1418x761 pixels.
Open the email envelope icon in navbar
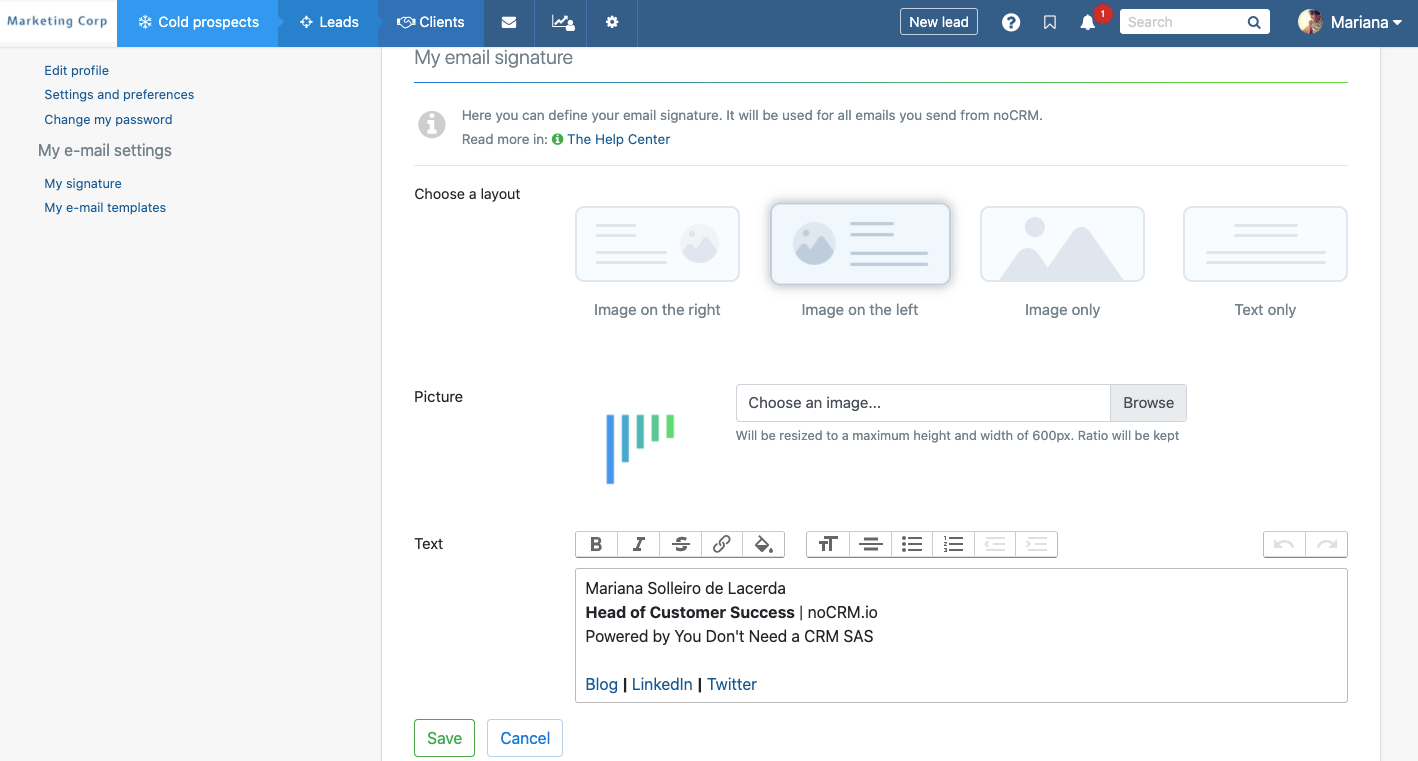509,23
